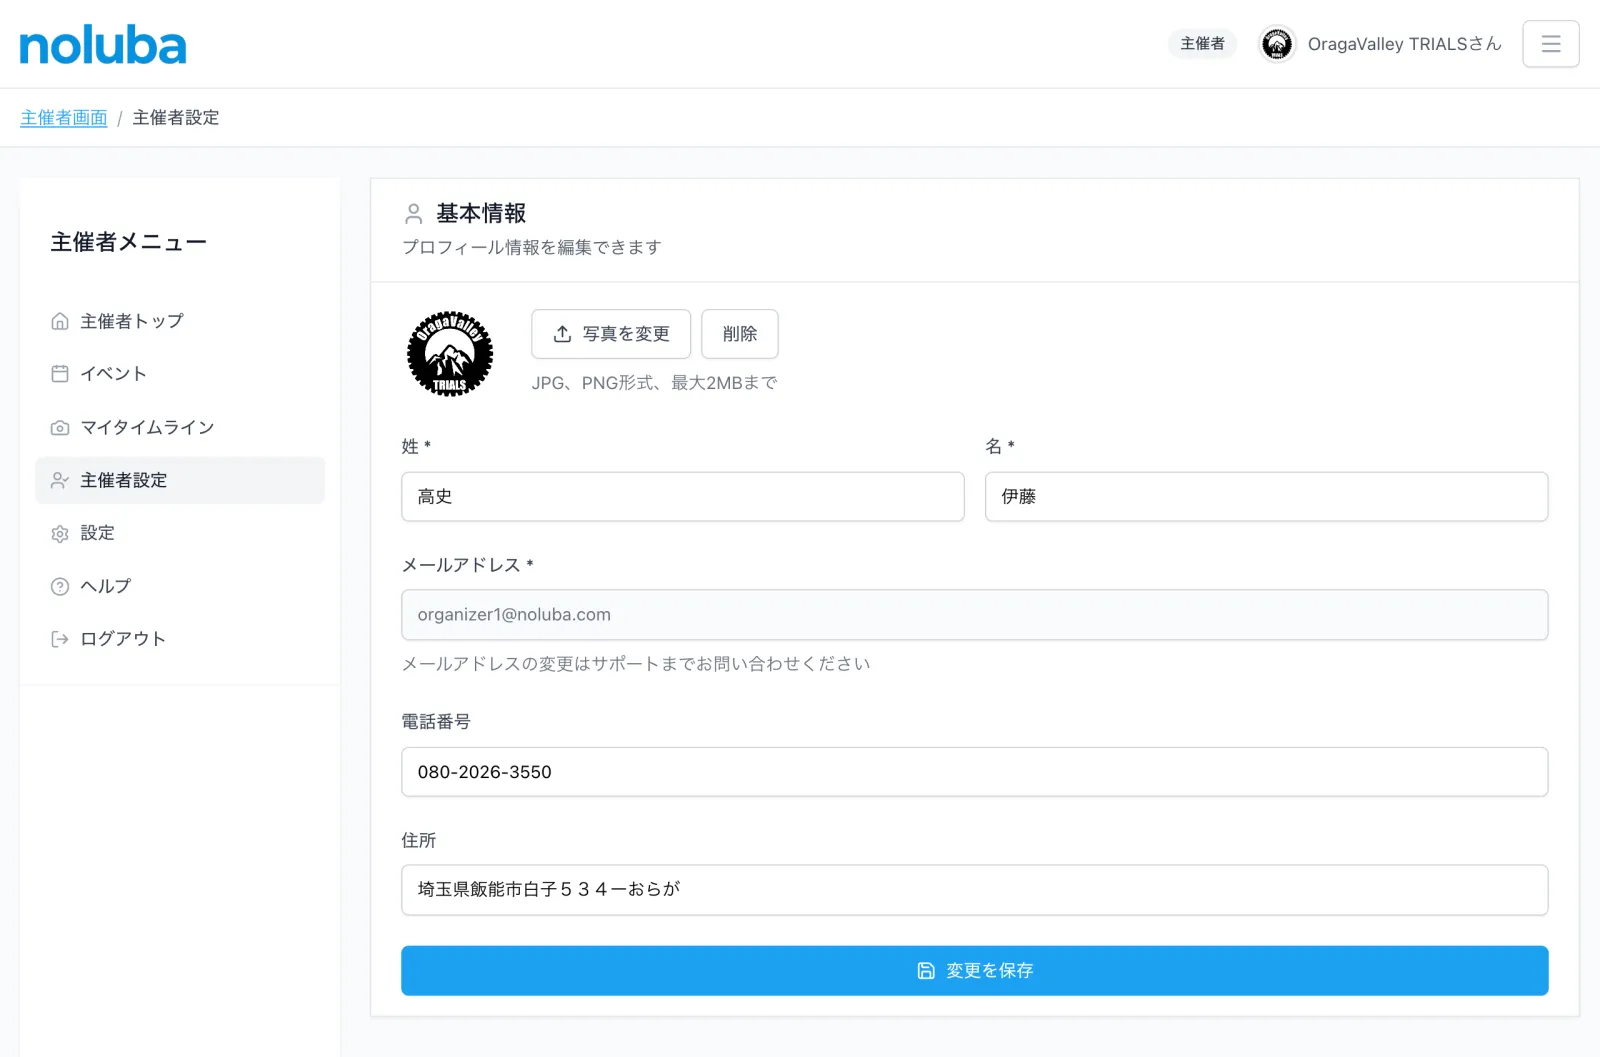
Task: Click the user icon beside 主催者設定
Action: (60, 480)
